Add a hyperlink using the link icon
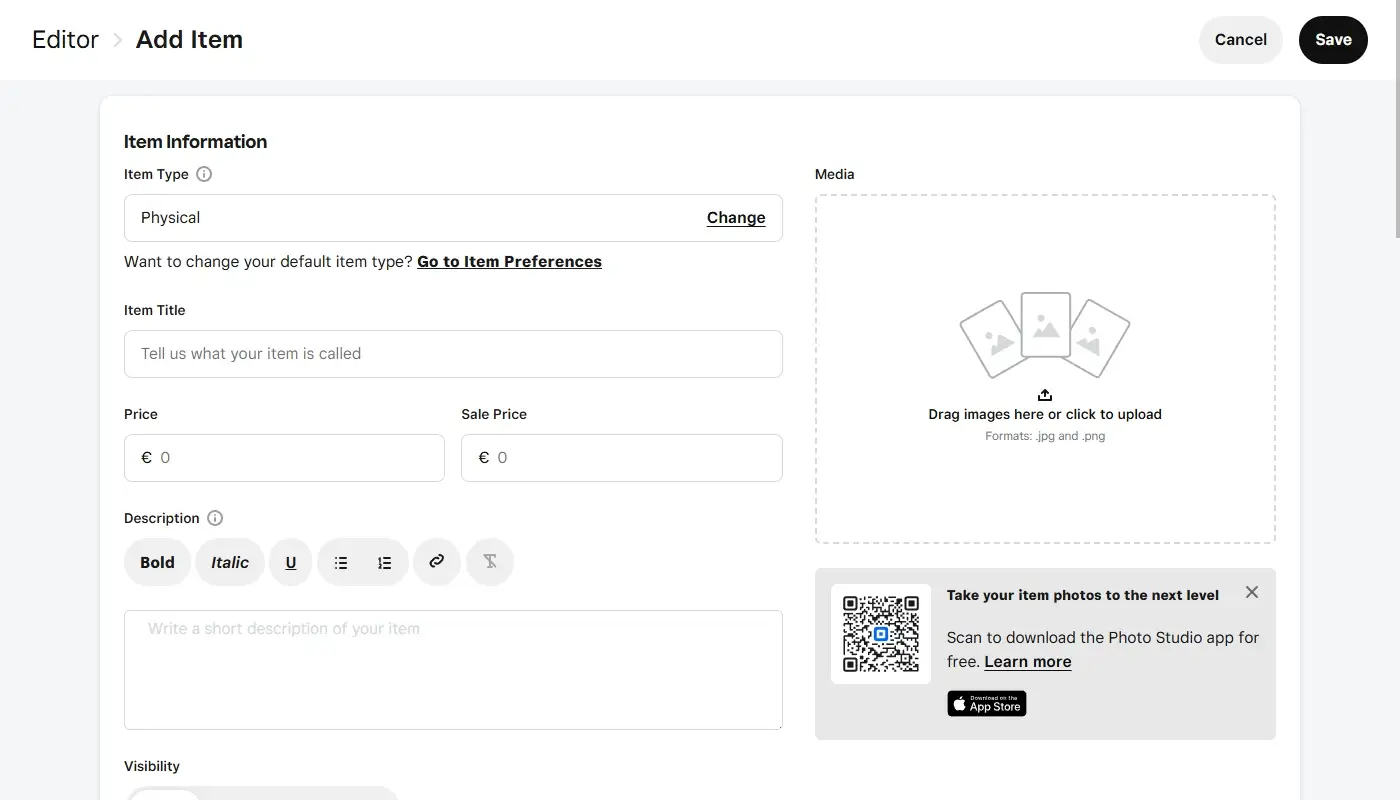The width and height of the screenshot is (1400, 800). [436, 562]
